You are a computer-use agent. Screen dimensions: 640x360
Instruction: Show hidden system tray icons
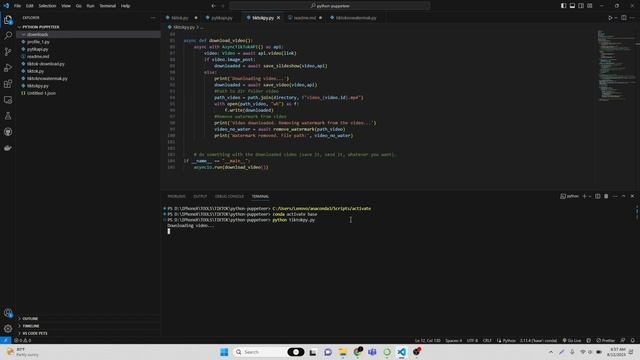point(551,352)
